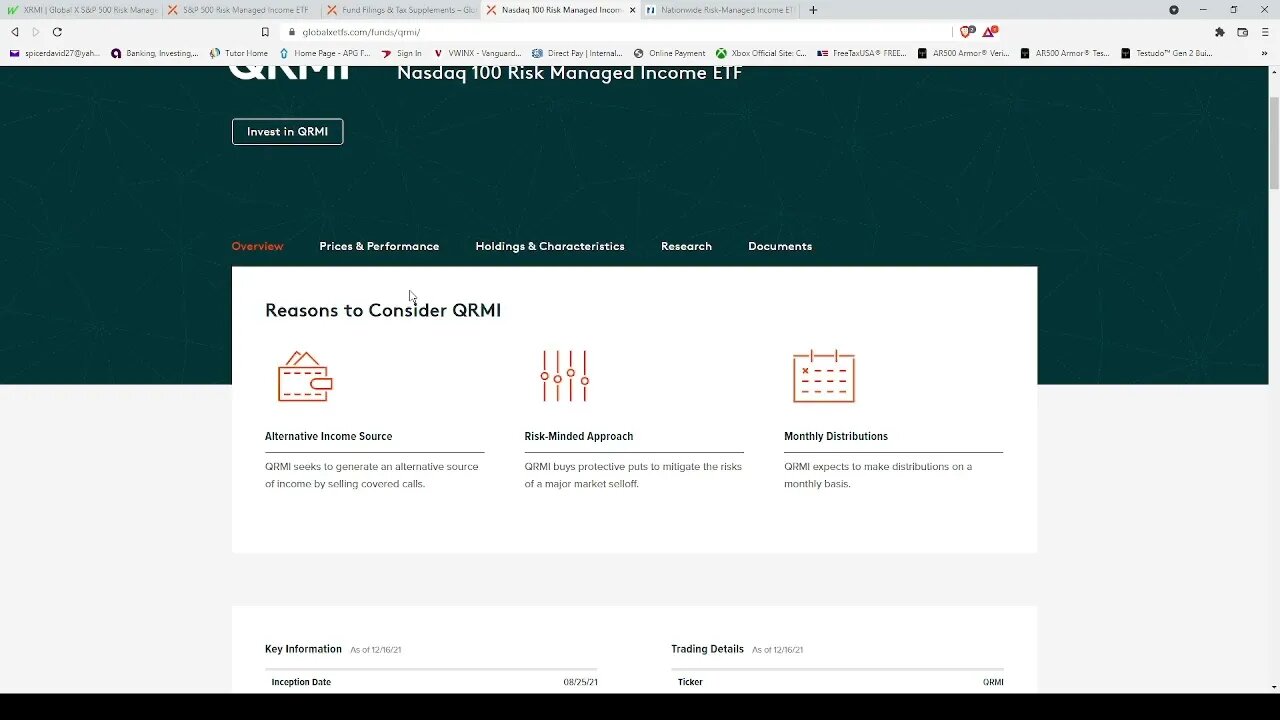
Task: Click the calendar icon above Monthly Distributions
Action: (824, 376)
